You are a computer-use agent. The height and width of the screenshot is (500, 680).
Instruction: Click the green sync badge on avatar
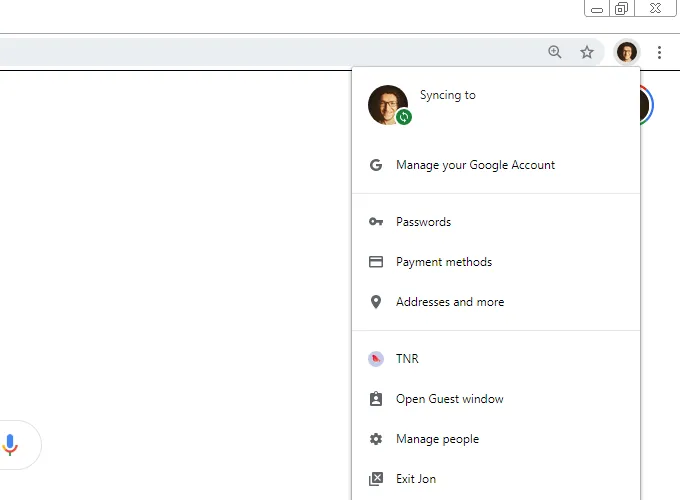pos(404,117)
